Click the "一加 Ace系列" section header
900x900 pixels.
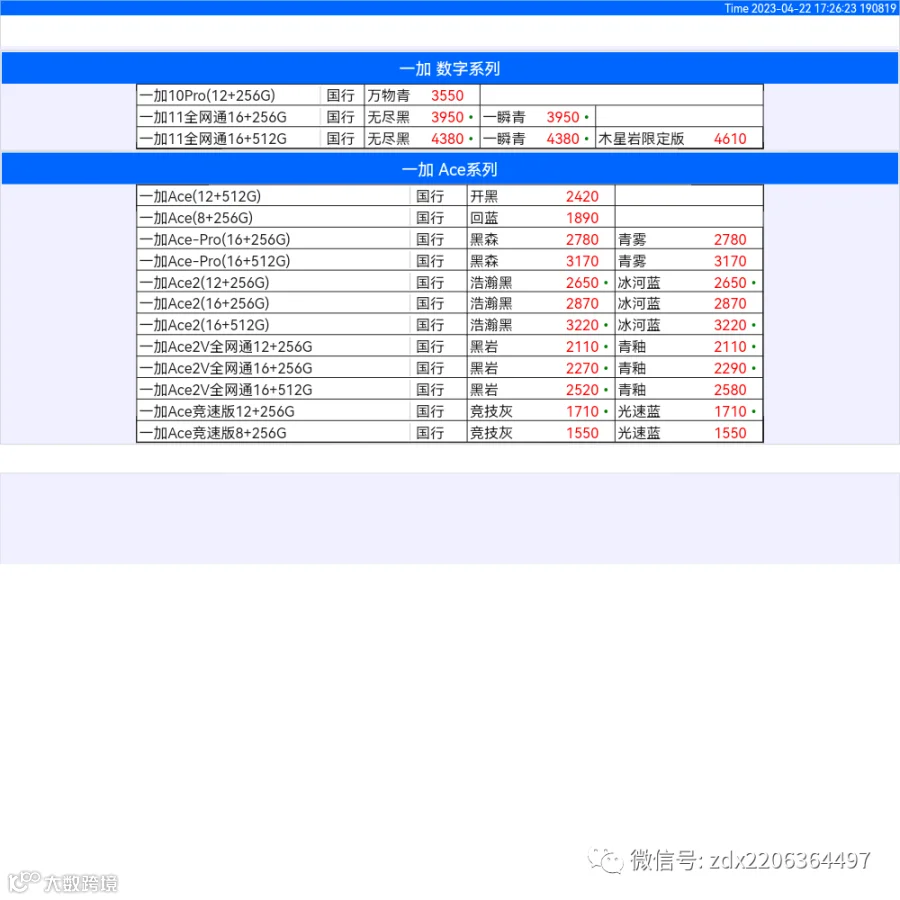(449, 169)
